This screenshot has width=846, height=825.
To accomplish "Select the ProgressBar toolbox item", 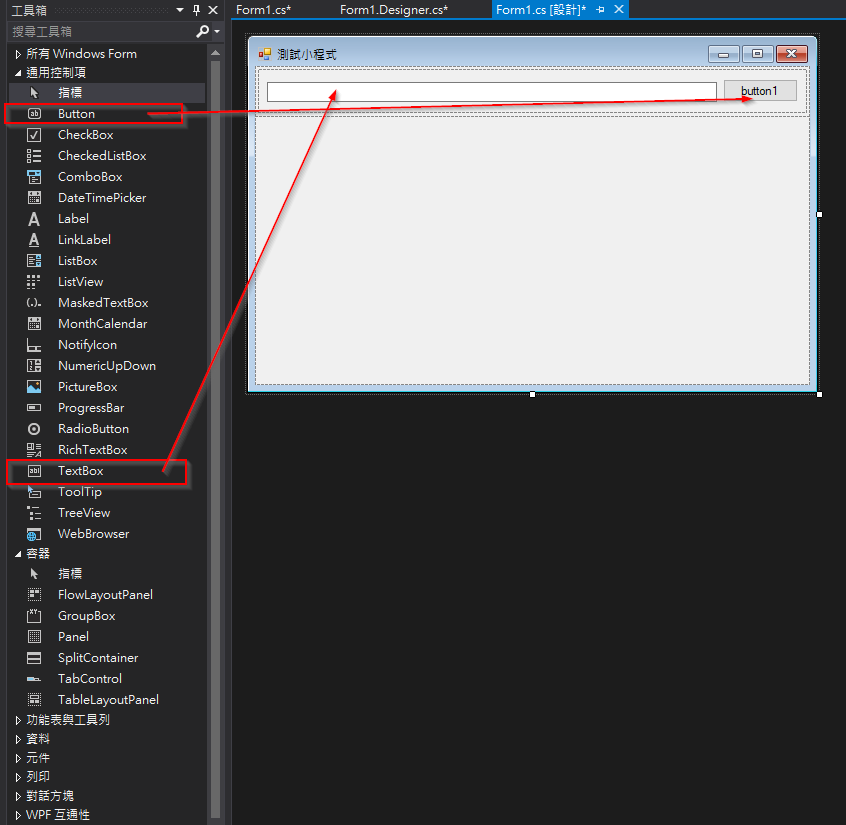I will pyautogui.click(x=90, y=408).
